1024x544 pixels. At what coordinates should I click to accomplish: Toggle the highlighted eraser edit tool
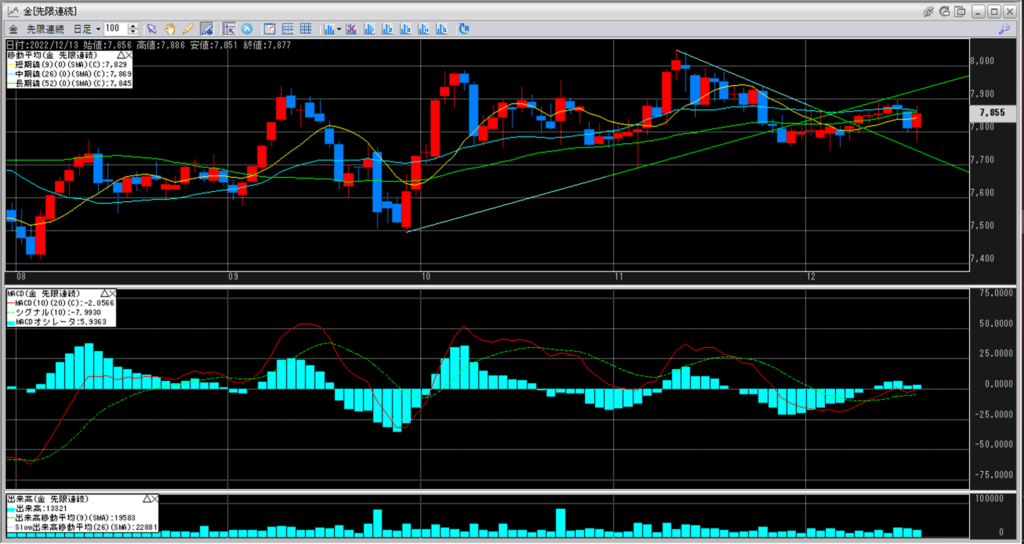tap(207, 29)
